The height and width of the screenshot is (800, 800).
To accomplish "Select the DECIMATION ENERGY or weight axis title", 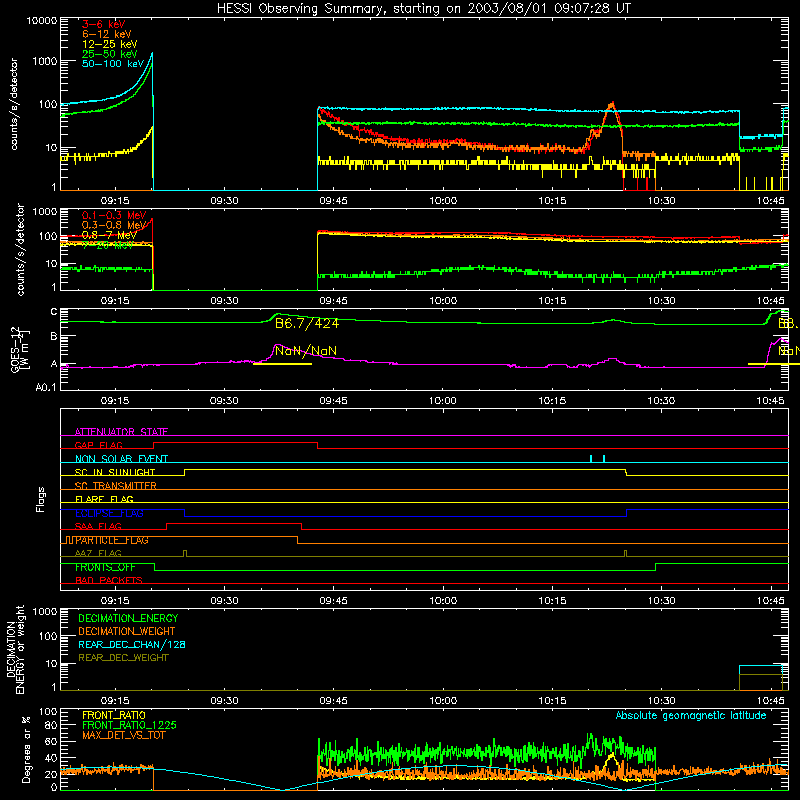I will point(15,650).
